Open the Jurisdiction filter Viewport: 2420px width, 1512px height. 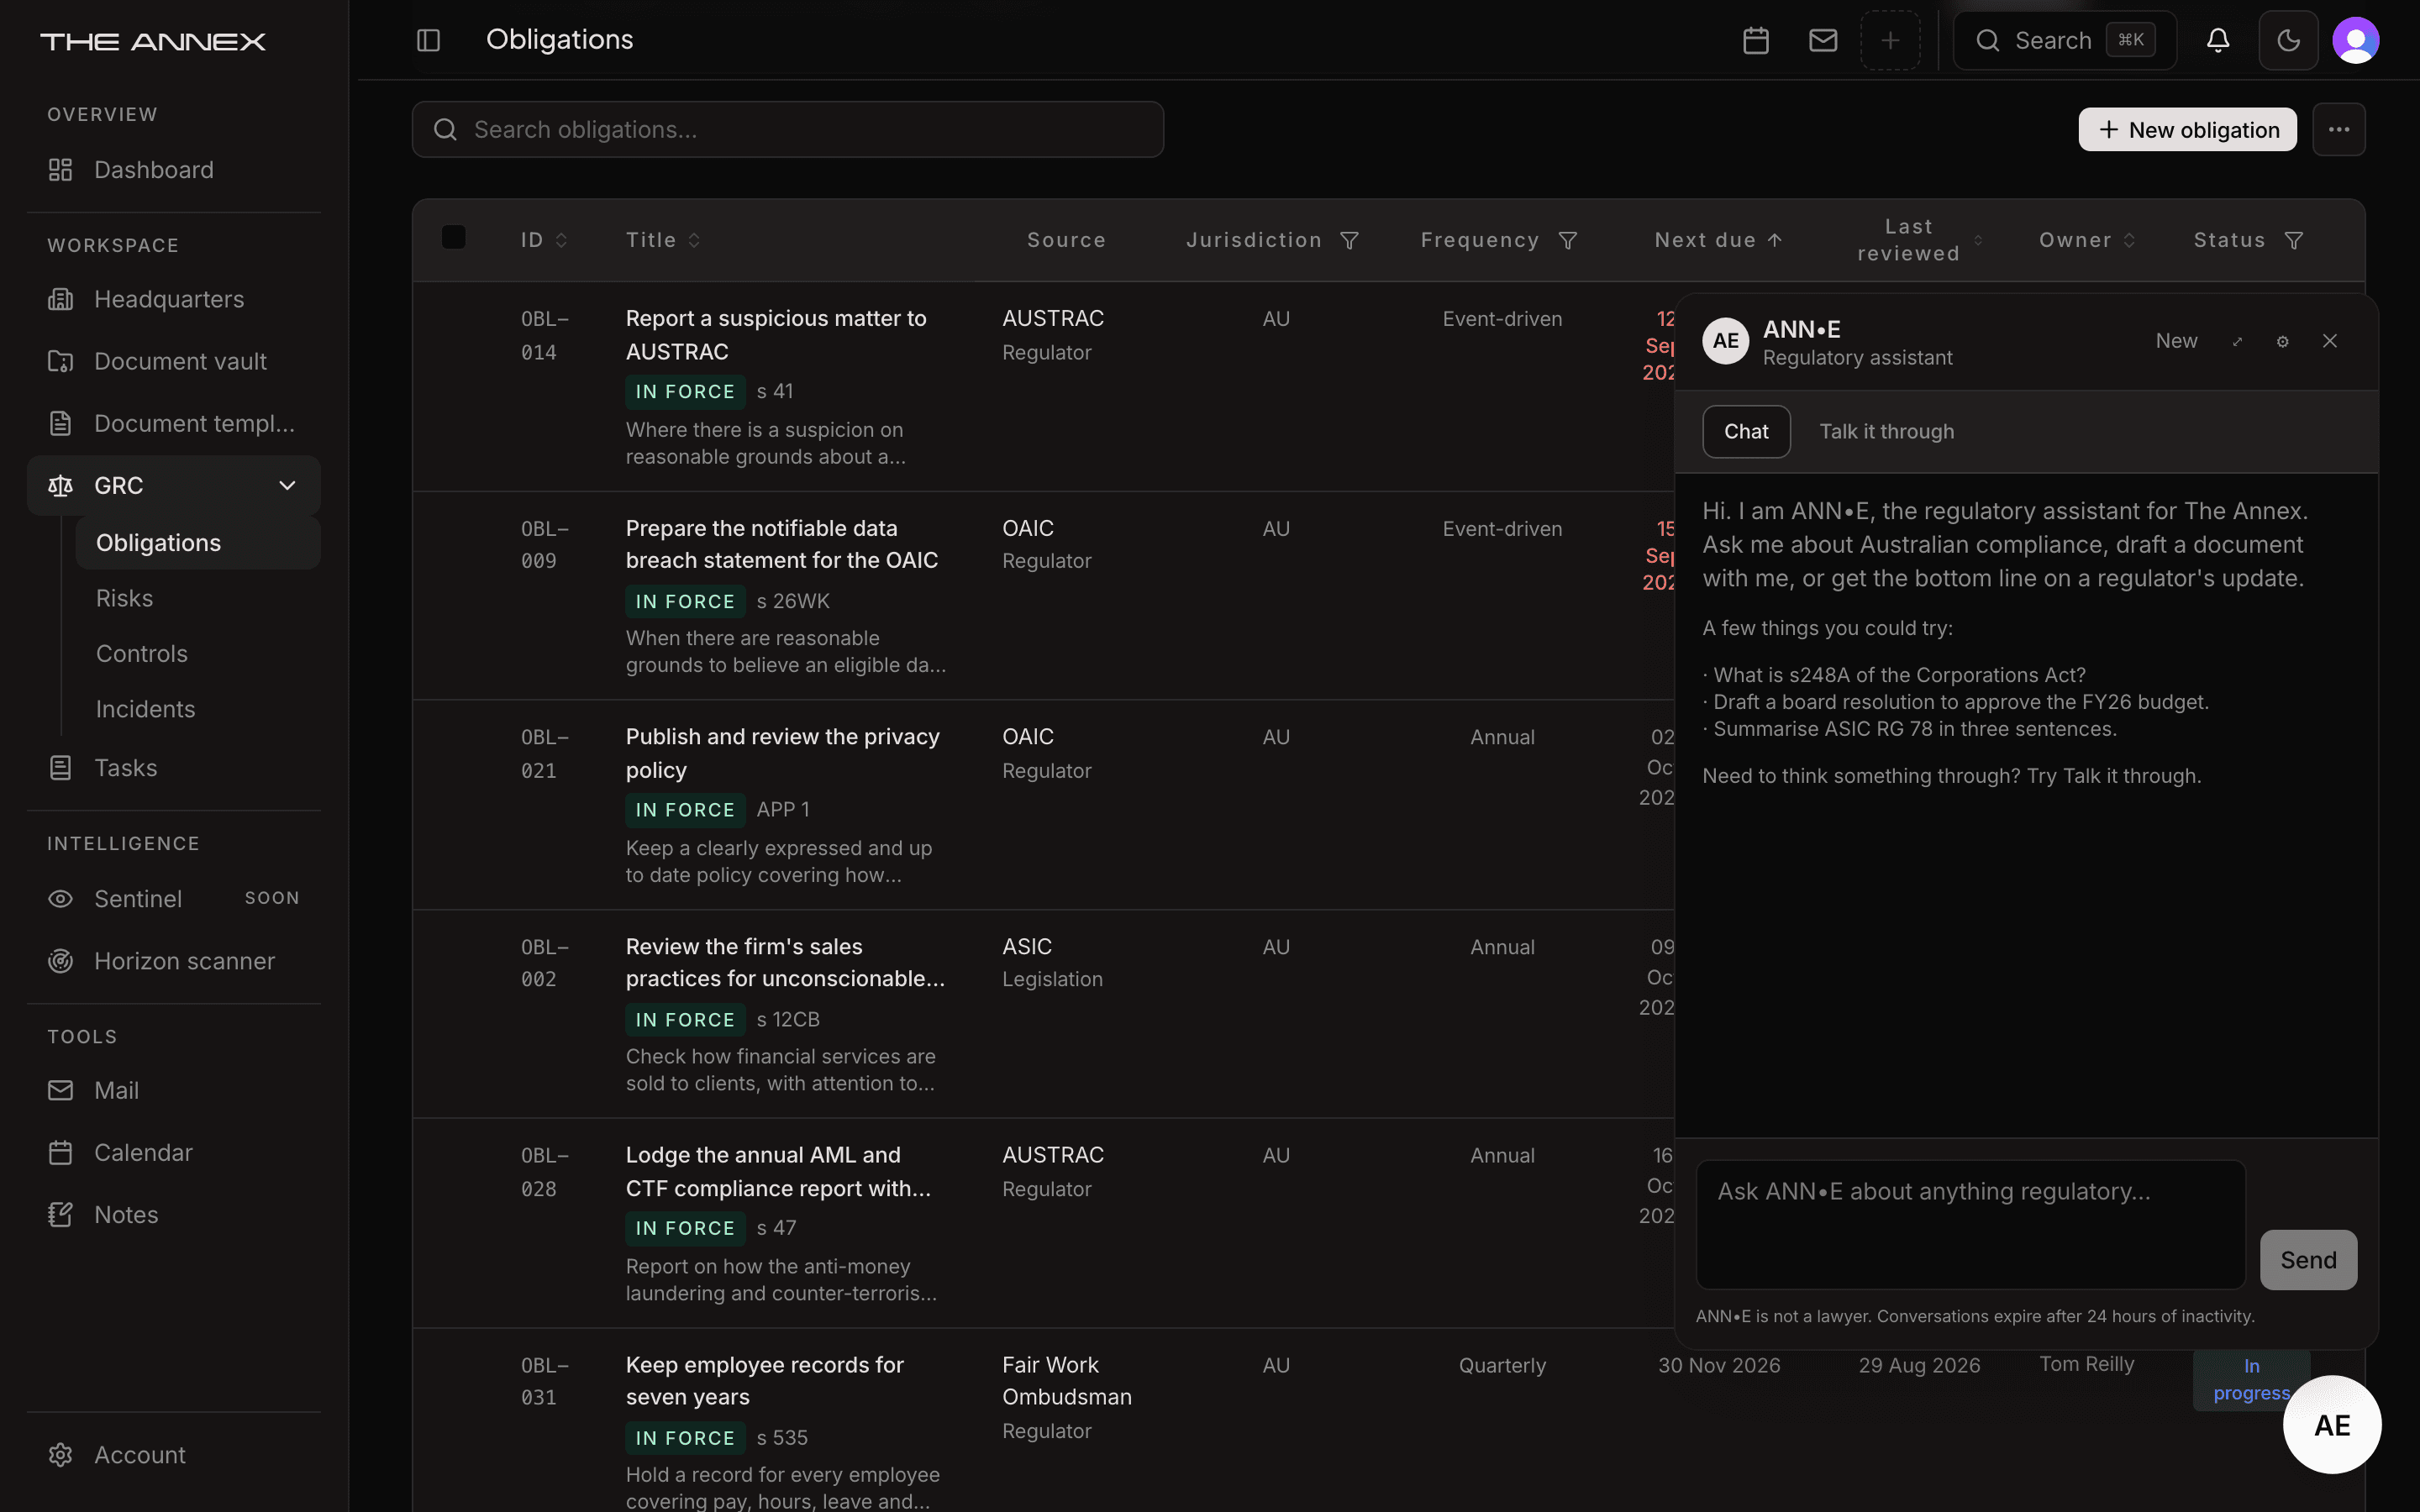tap(1349, 241)
